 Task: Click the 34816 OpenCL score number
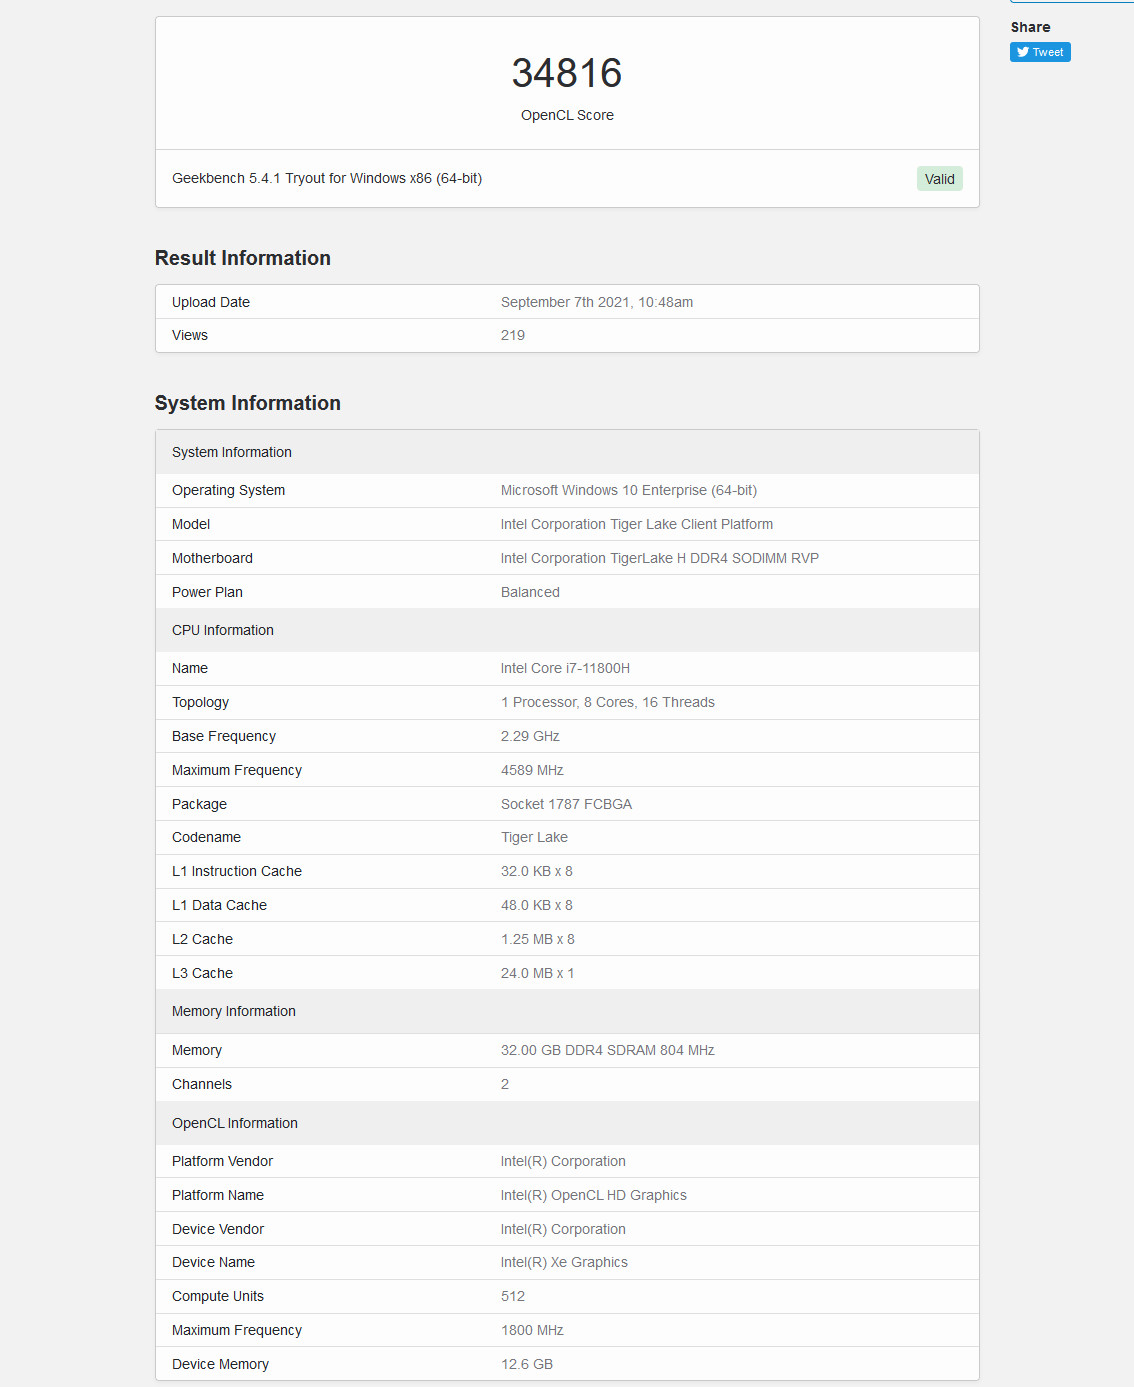pos(567,73)
